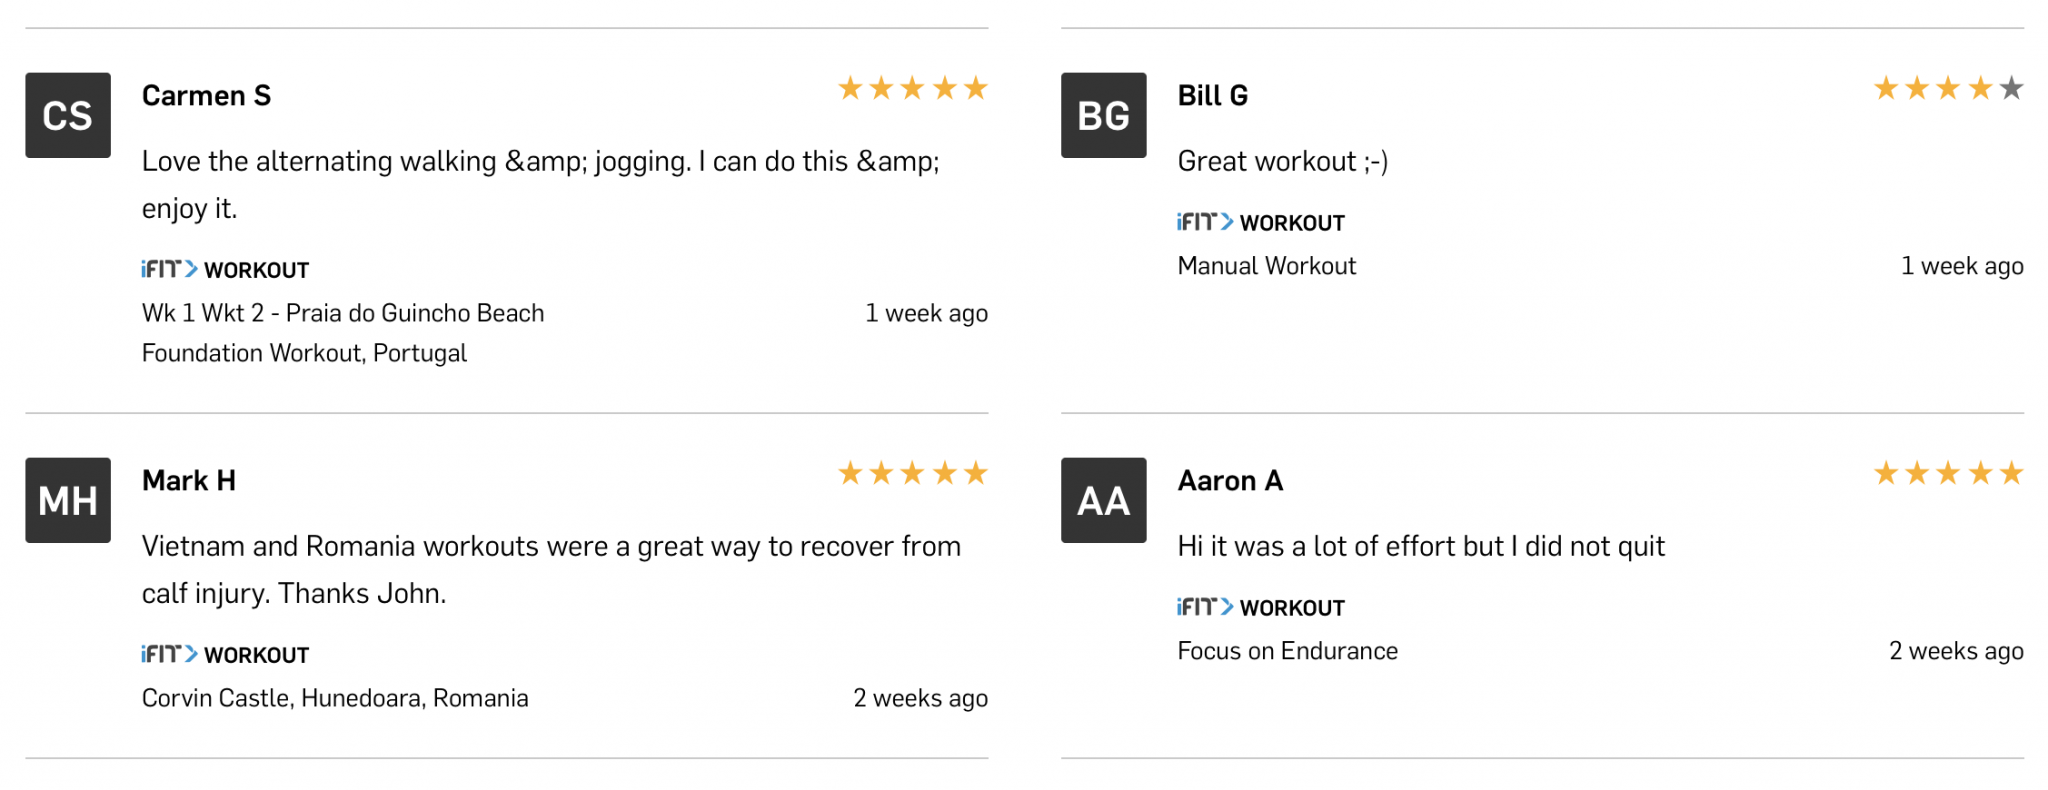Click the reviewer name Bill G
Image resolution: width=2048 pixels, height=790 pixels.
(x=1212, y=96)
